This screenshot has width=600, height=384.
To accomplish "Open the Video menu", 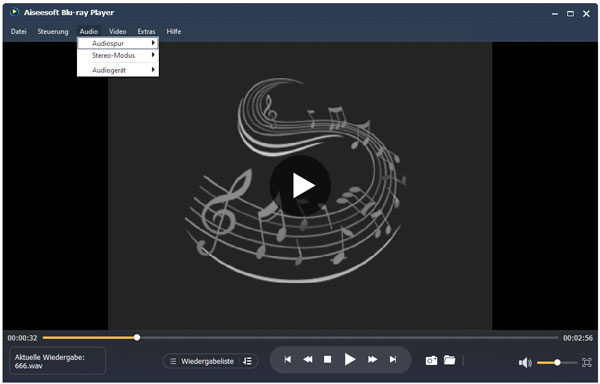I will click(117, 31).
